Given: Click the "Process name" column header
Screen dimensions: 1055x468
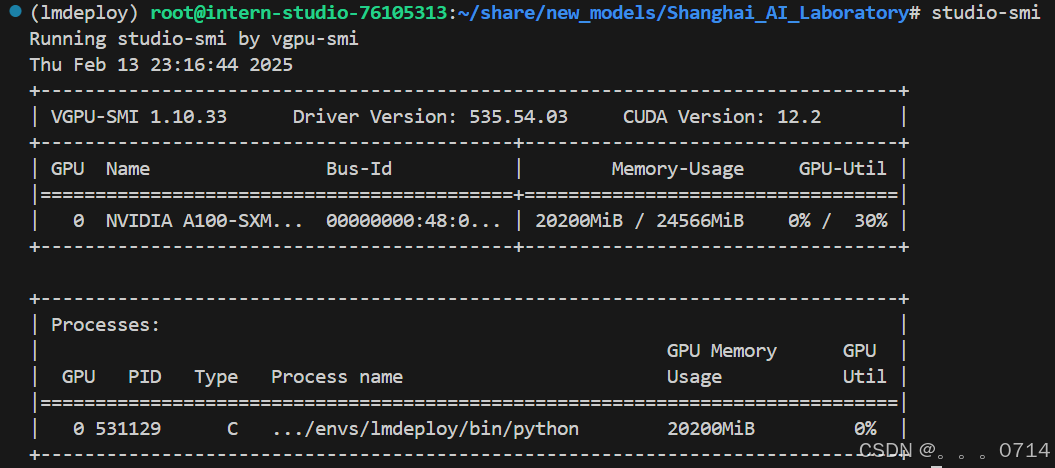Looking at the screenshot, I should point(336,377).
